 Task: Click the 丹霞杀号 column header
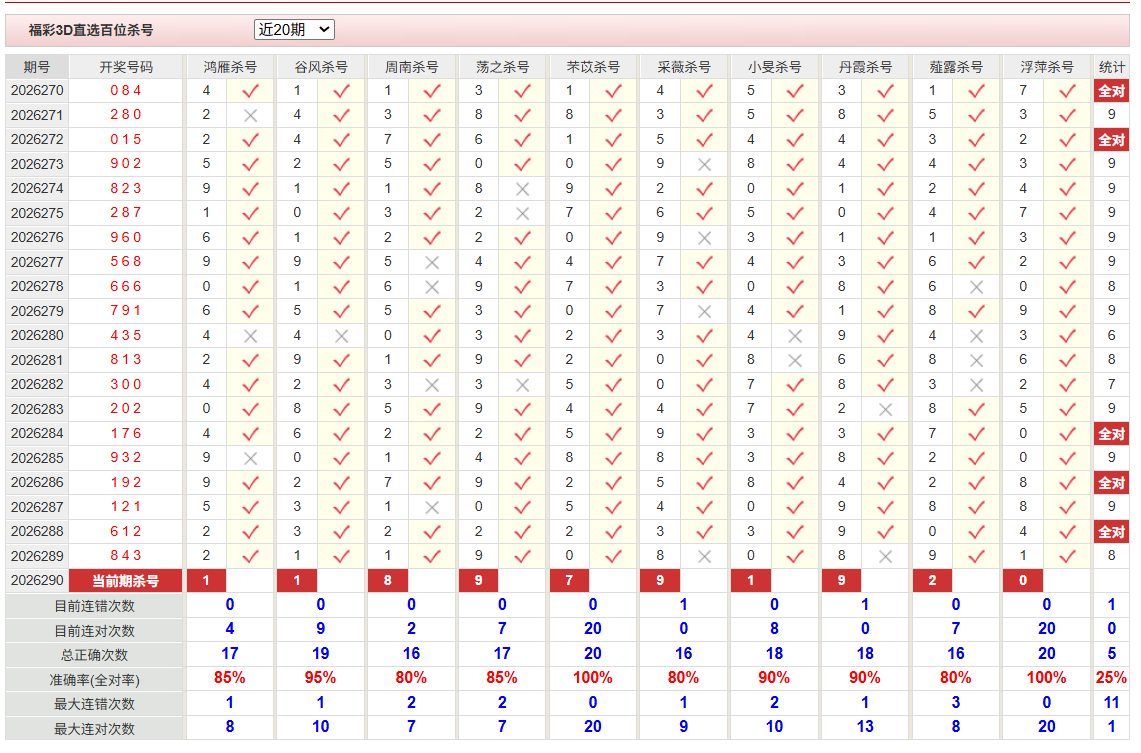click(x=865, y=67)
